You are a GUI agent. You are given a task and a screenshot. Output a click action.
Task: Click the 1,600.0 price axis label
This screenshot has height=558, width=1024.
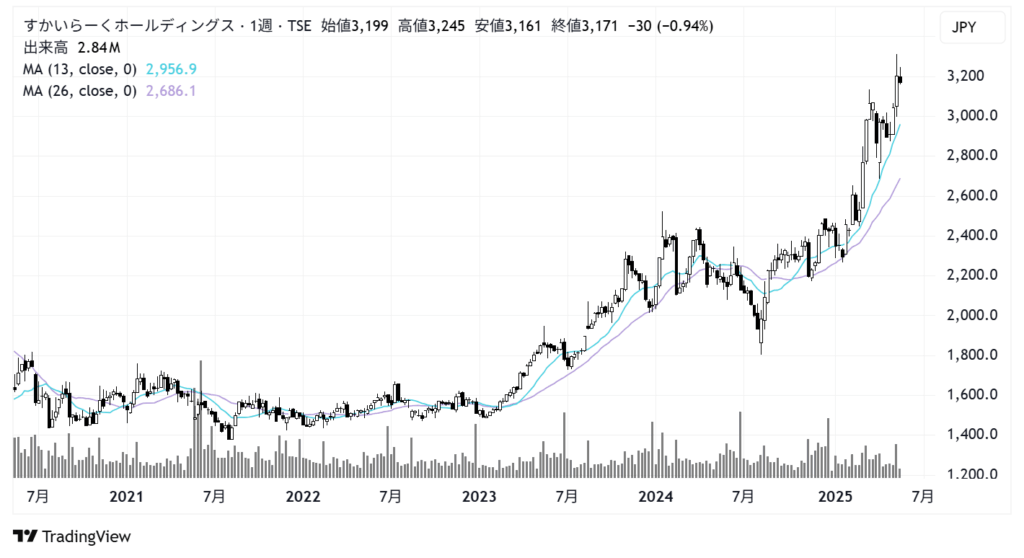pos(972,395)
